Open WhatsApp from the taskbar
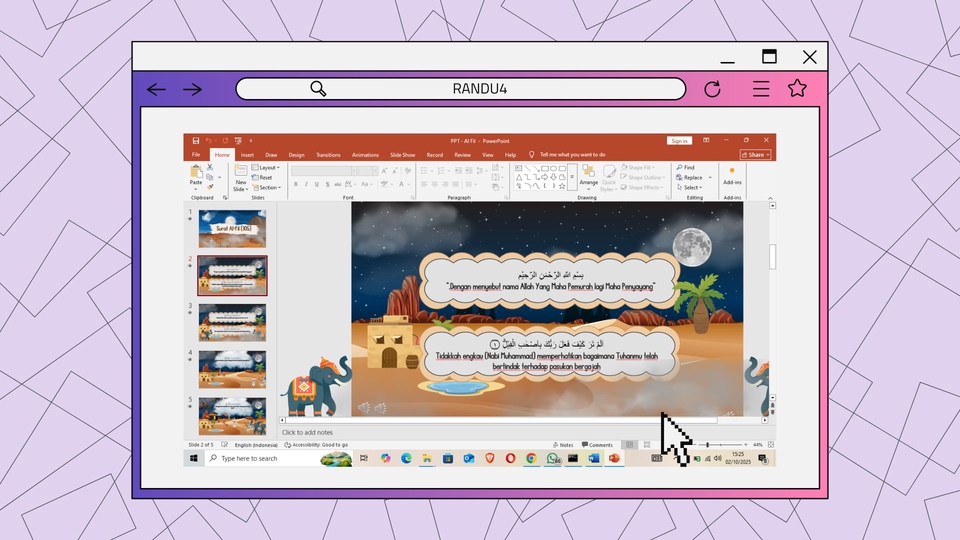The width and height of the screenshot is (960, 540). click(x=552, y=458)
